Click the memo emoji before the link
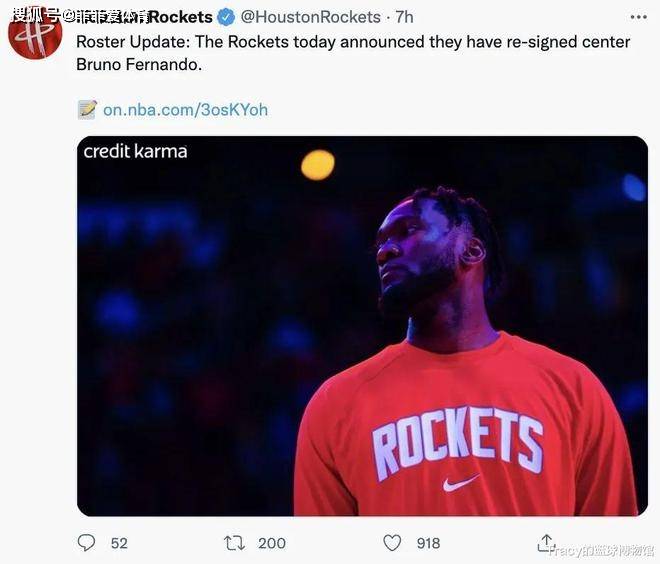The height and width of the screenshot is (564, 660). (x=88, y=109)
